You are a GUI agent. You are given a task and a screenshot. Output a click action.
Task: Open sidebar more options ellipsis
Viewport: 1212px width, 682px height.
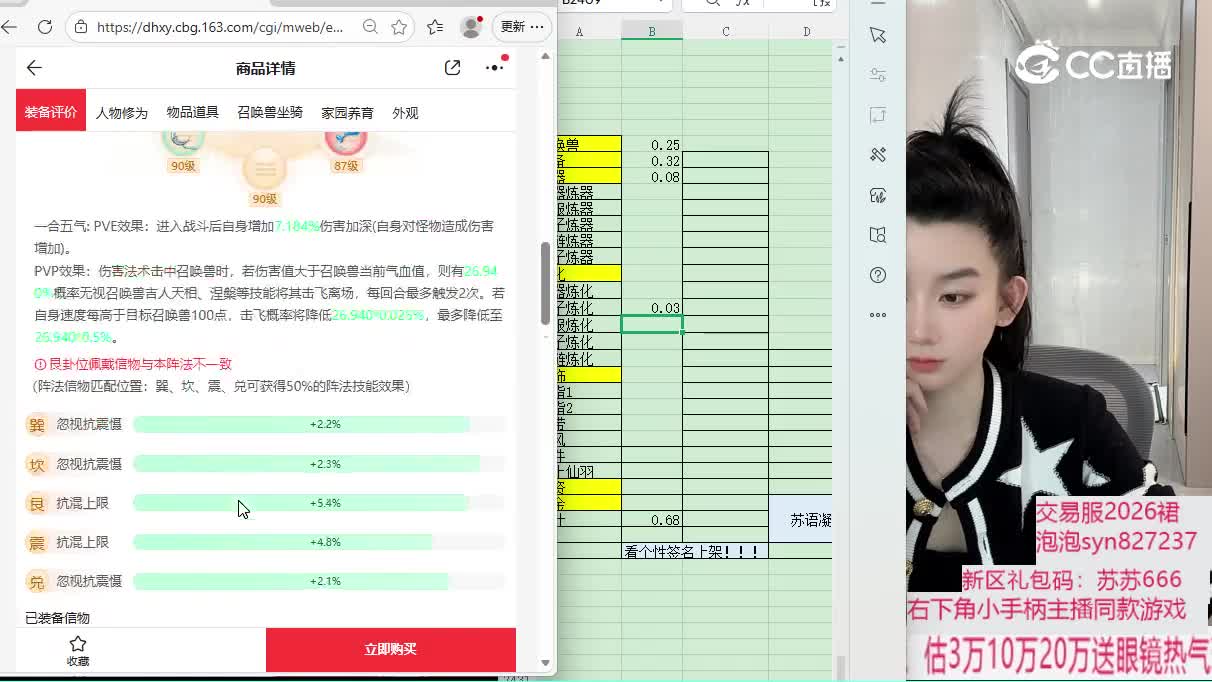[878, 315]
